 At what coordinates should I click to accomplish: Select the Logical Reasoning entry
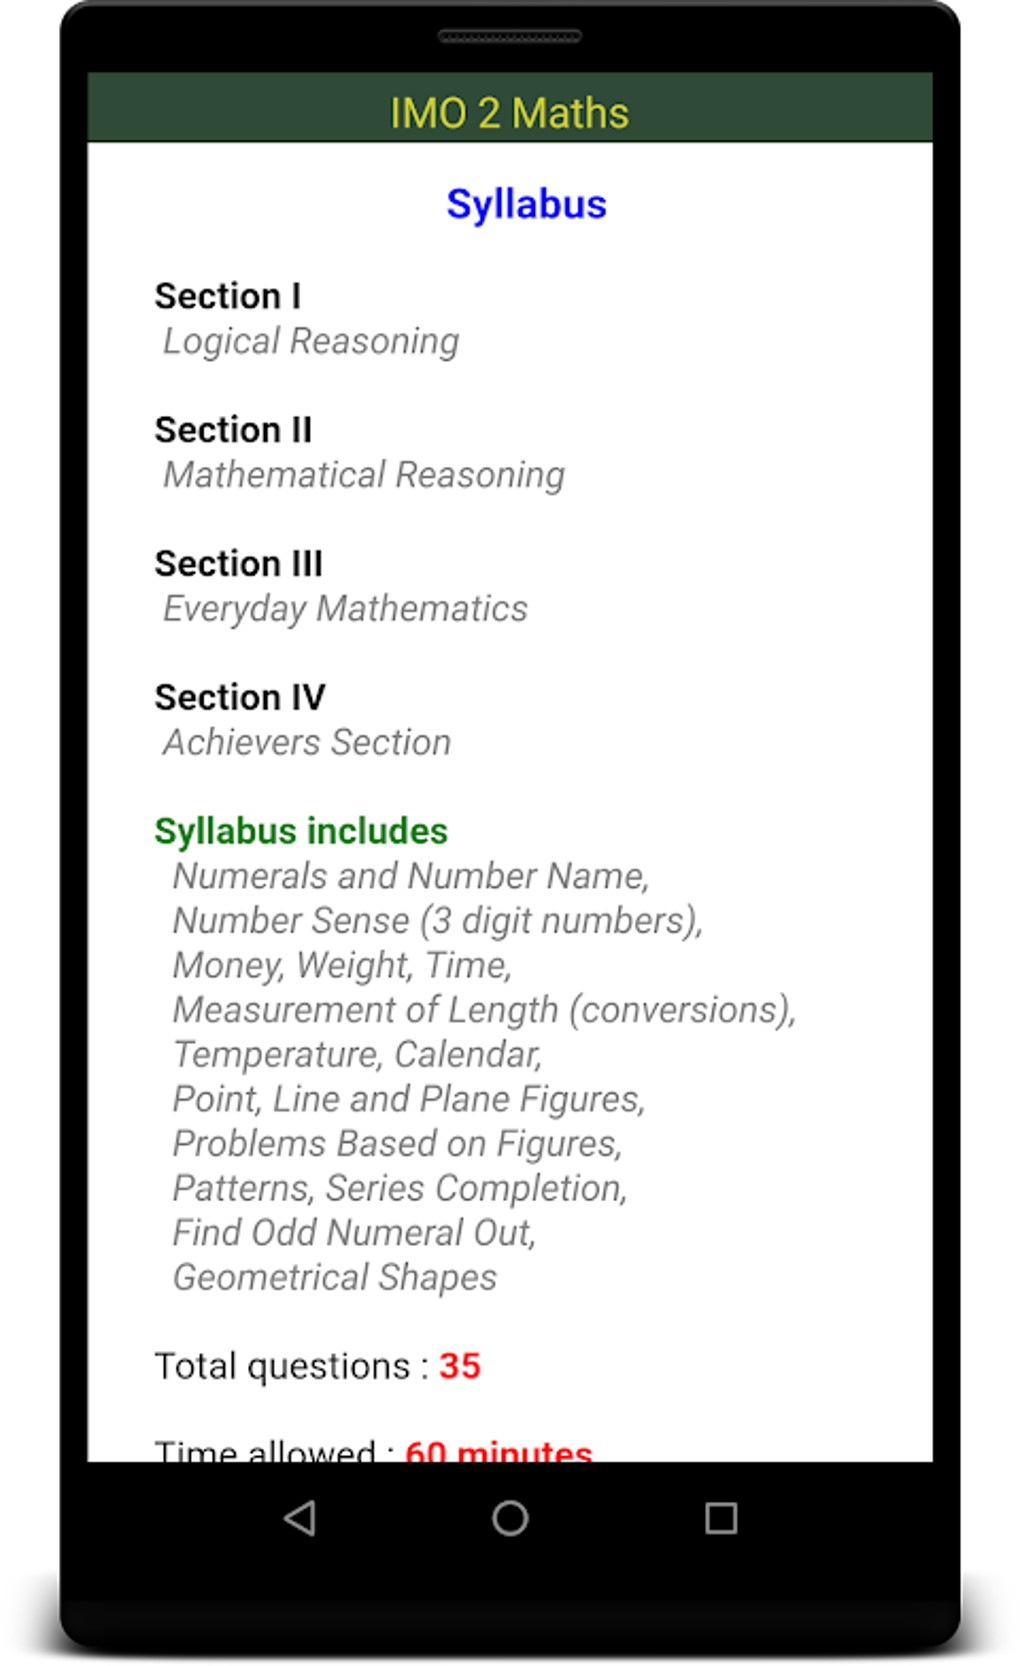pos(311,341)
